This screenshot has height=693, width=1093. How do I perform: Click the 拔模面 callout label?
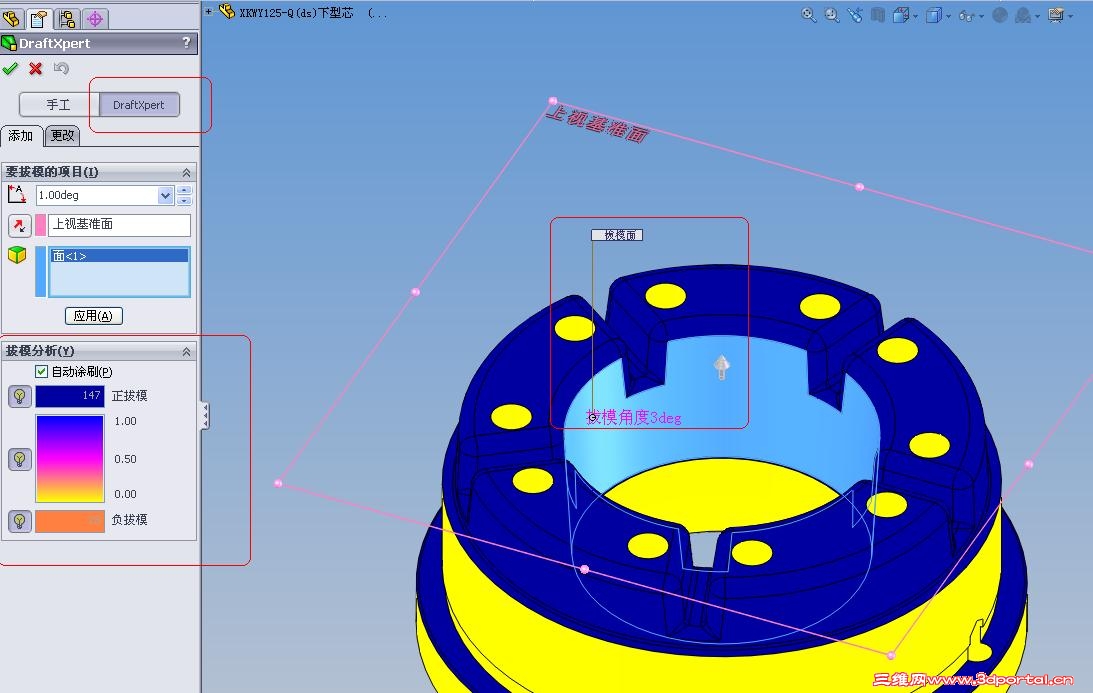(617, 235)
